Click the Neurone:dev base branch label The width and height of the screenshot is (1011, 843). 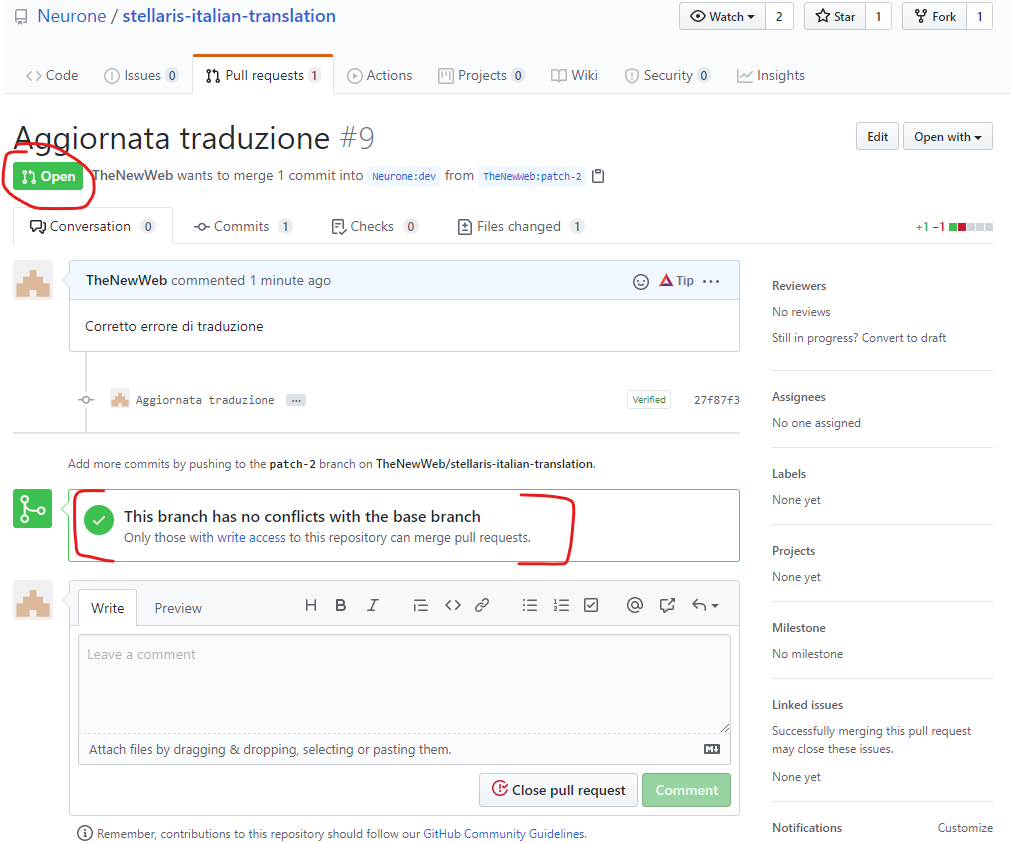404,176
